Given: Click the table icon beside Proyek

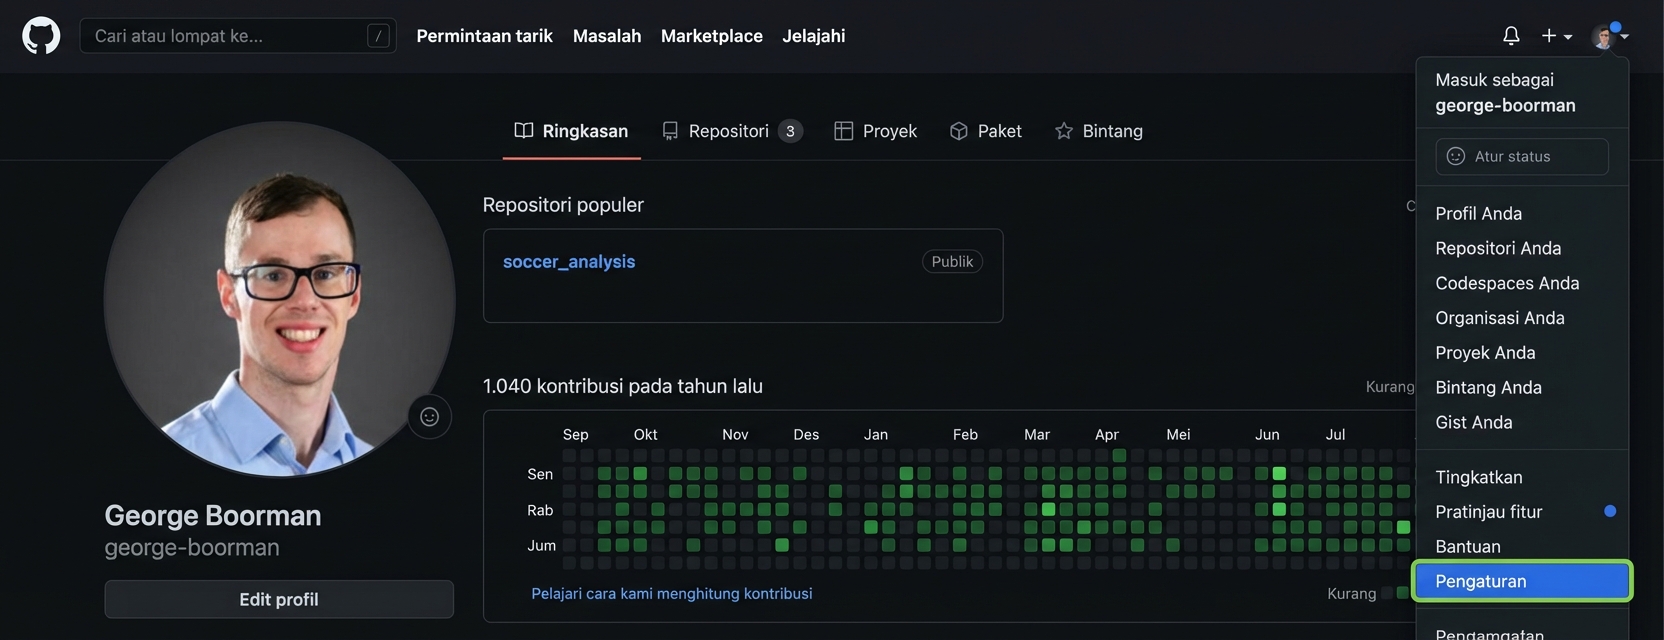Looking at the screenshot, I should [843, 131].
